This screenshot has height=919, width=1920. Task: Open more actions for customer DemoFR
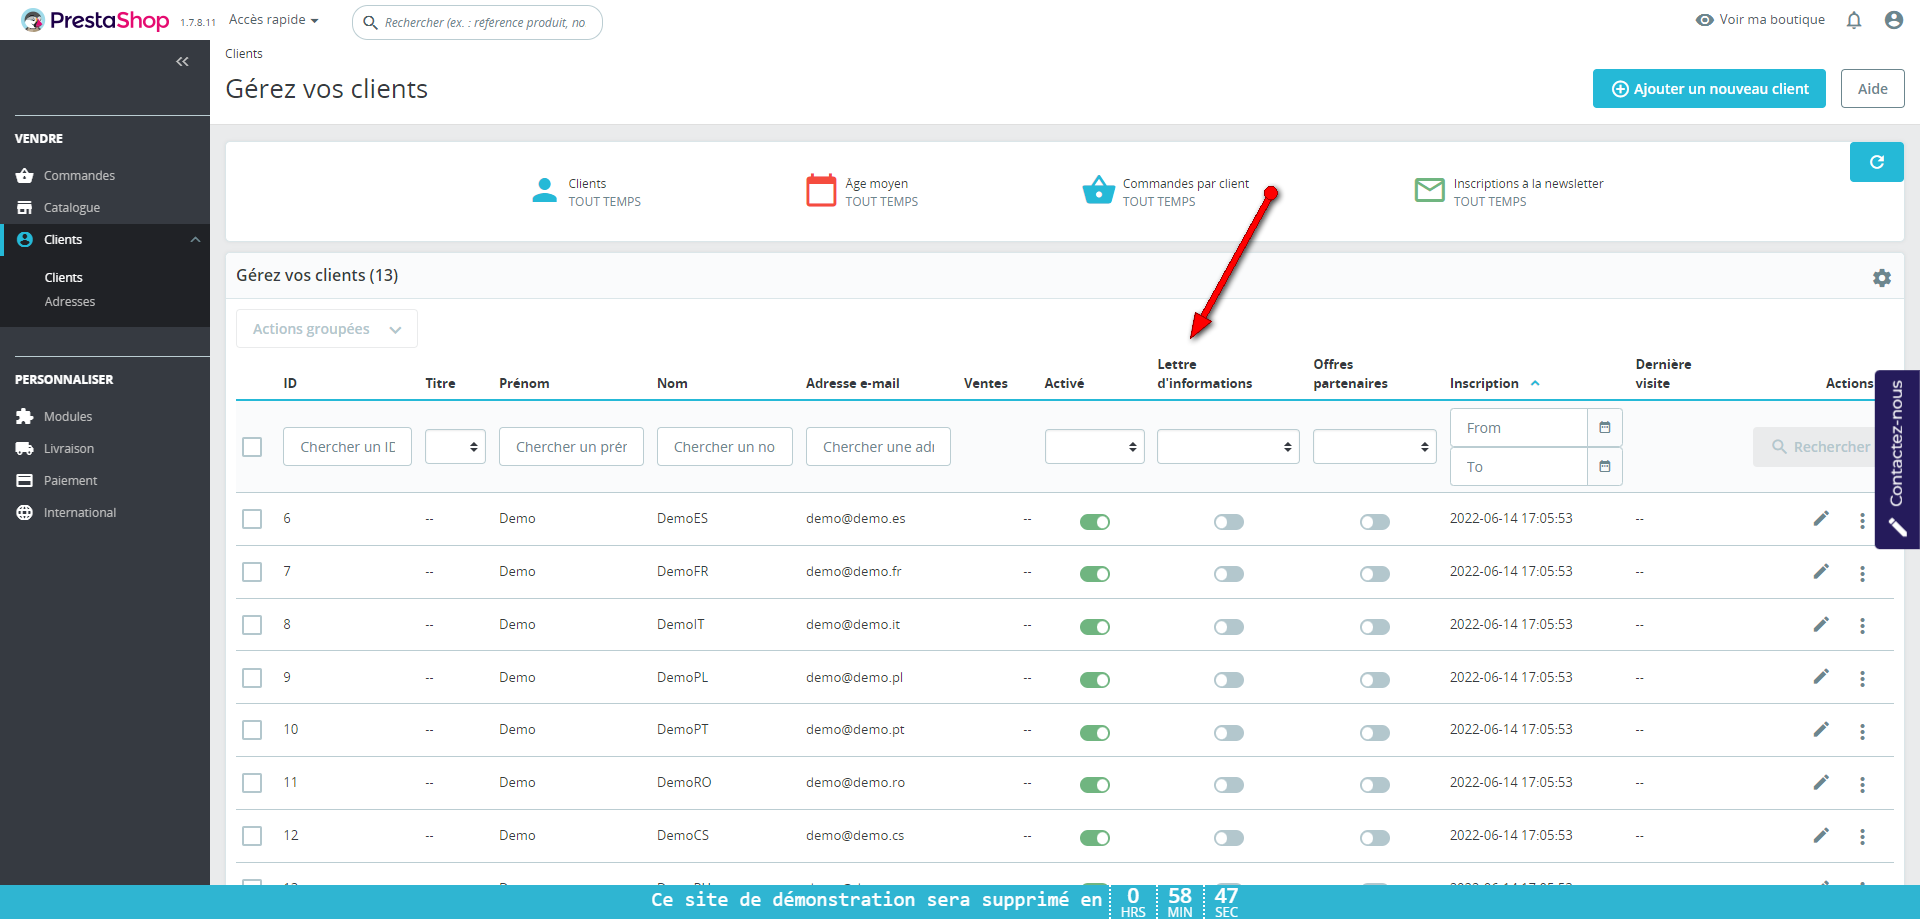click(1862, 573)
